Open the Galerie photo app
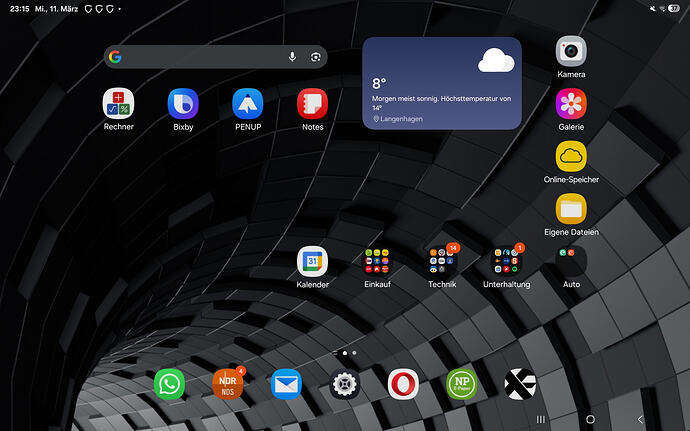Image resolution: width=690 pixels, height=431 pixels. pos(571,103)
